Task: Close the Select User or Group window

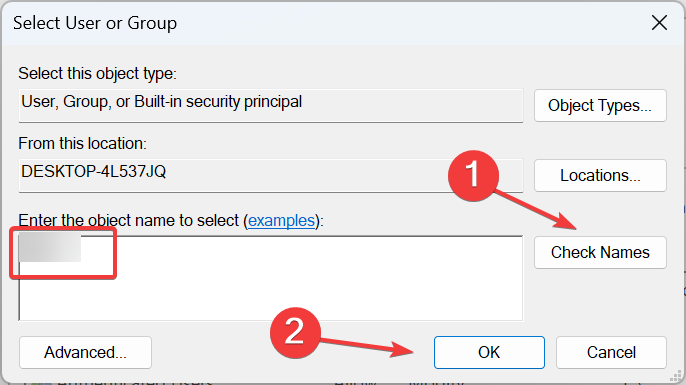Action: tap(659, 23)
